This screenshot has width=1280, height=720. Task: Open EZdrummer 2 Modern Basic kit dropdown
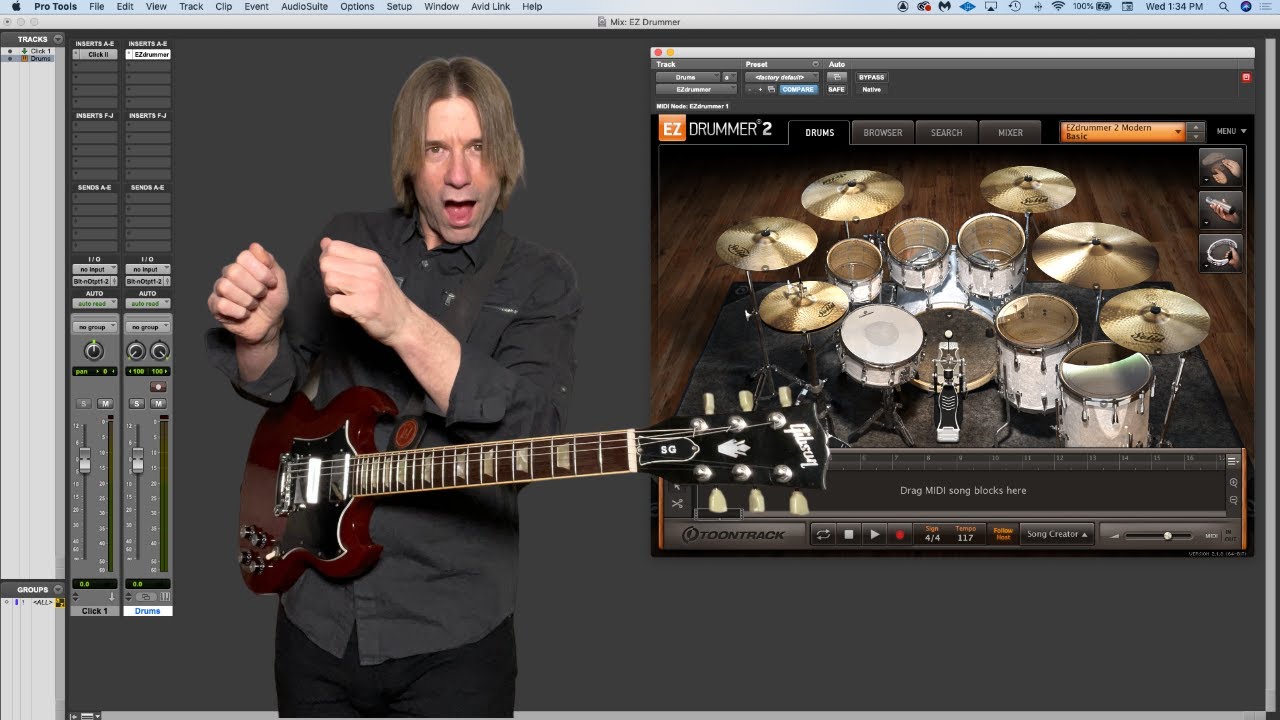point(1122,132)
